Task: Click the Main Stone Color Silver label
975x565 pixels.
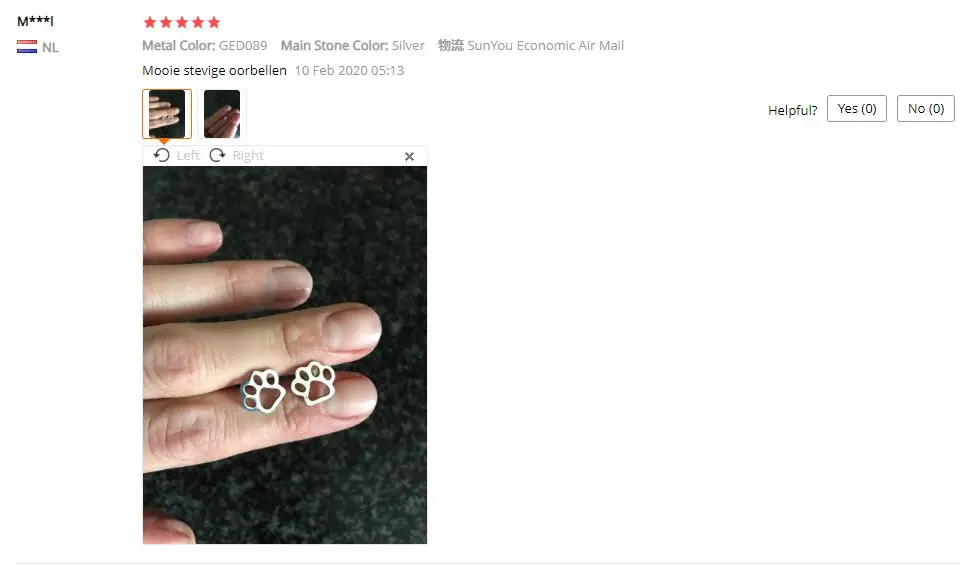Action: pos(353,45)
